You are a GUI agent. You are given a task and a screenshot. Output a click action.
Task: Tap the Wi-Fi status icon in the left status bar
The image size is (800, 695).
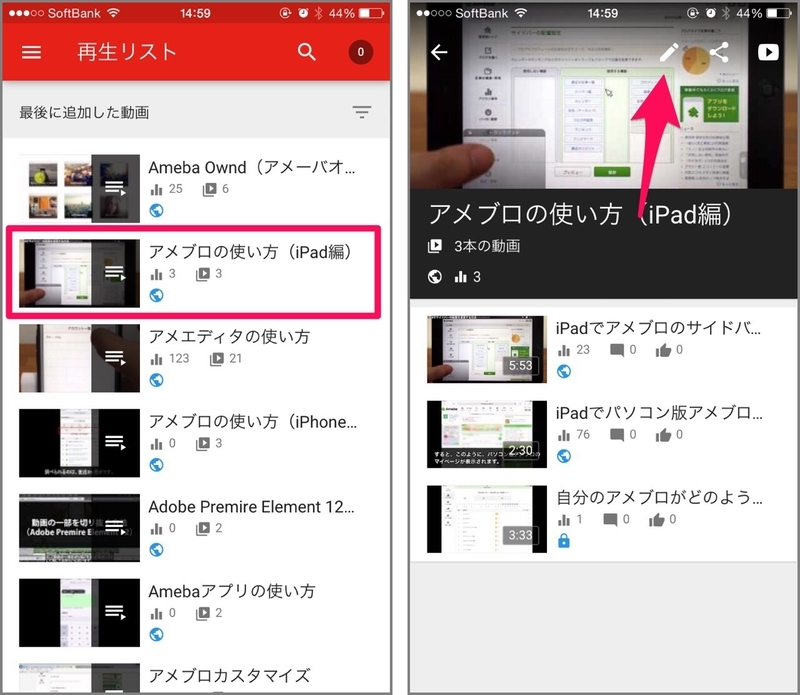click(x=113, y=13)
